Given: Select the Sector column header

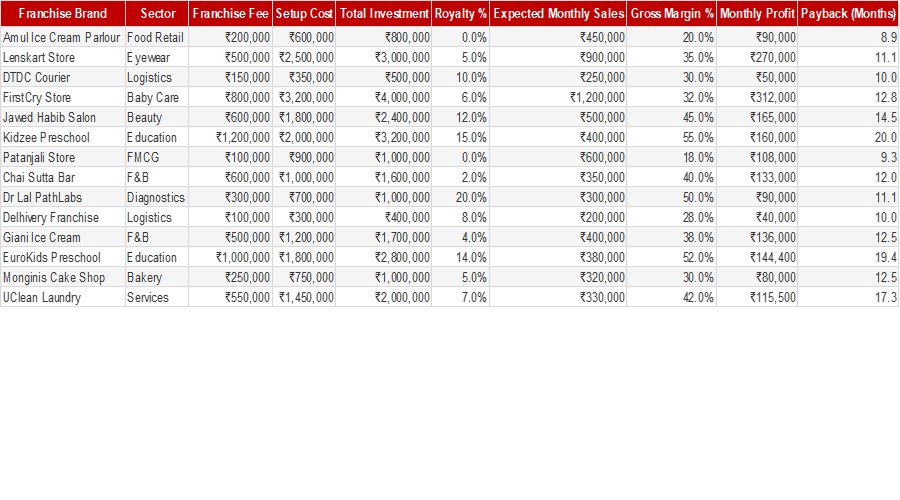Looking at the screenshot, I should (157, 13).
